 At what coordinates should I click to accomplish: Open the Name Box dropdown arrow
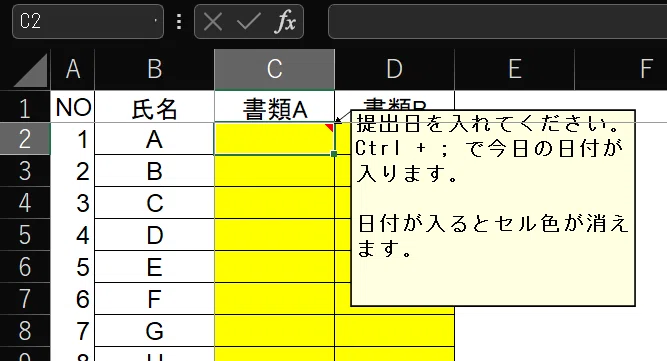[x=155, y=21]
